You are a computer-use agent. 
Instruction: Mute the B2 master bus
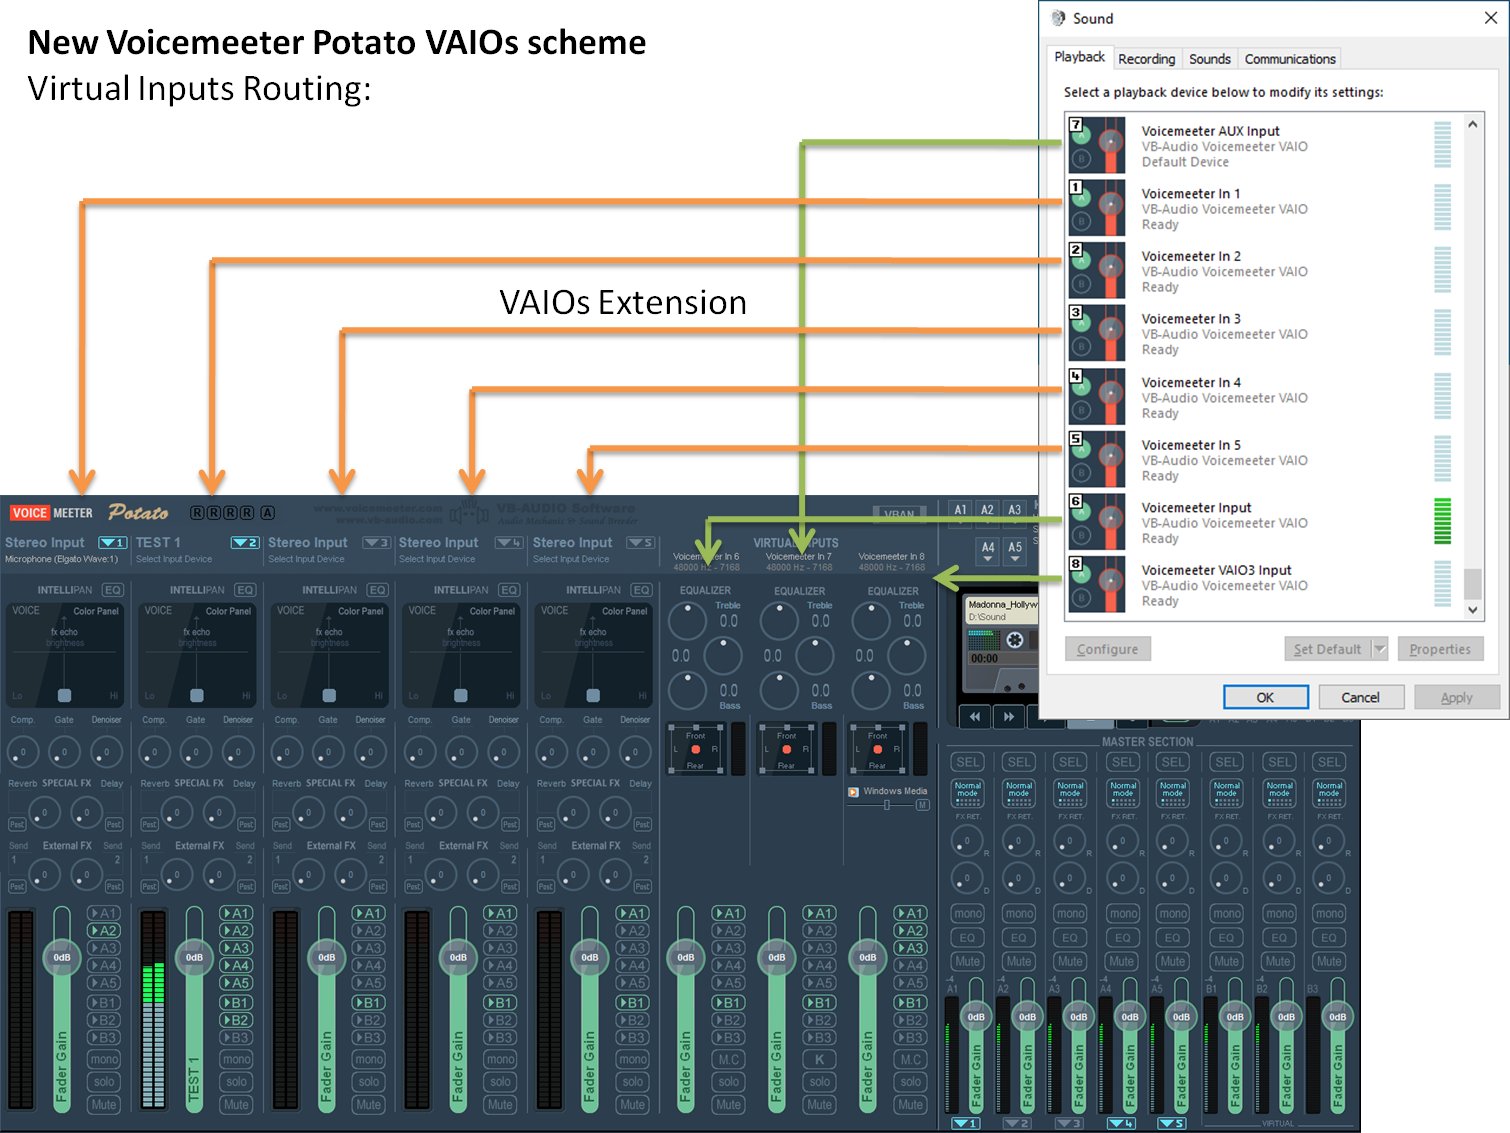1278,962
